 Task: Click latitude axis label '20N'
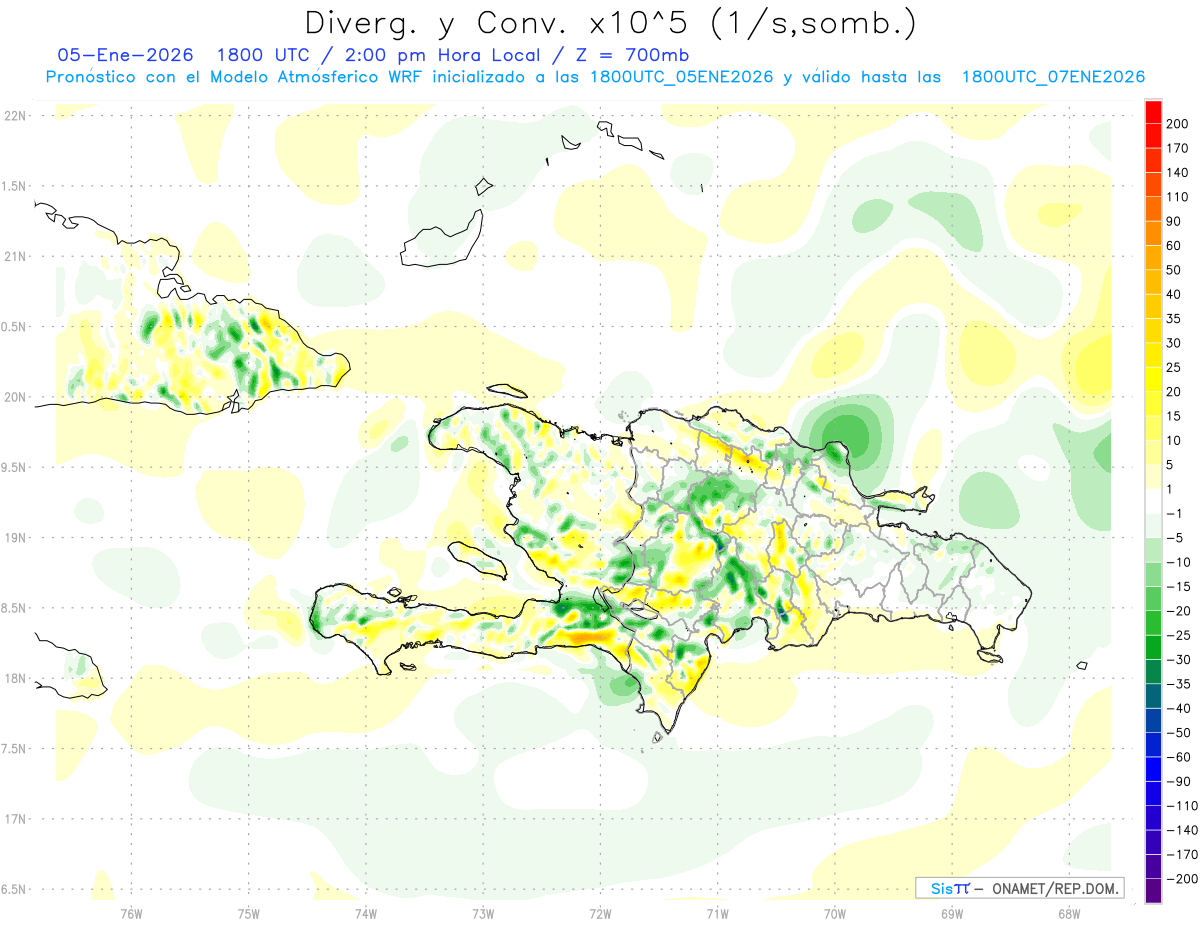click(14, 397)
